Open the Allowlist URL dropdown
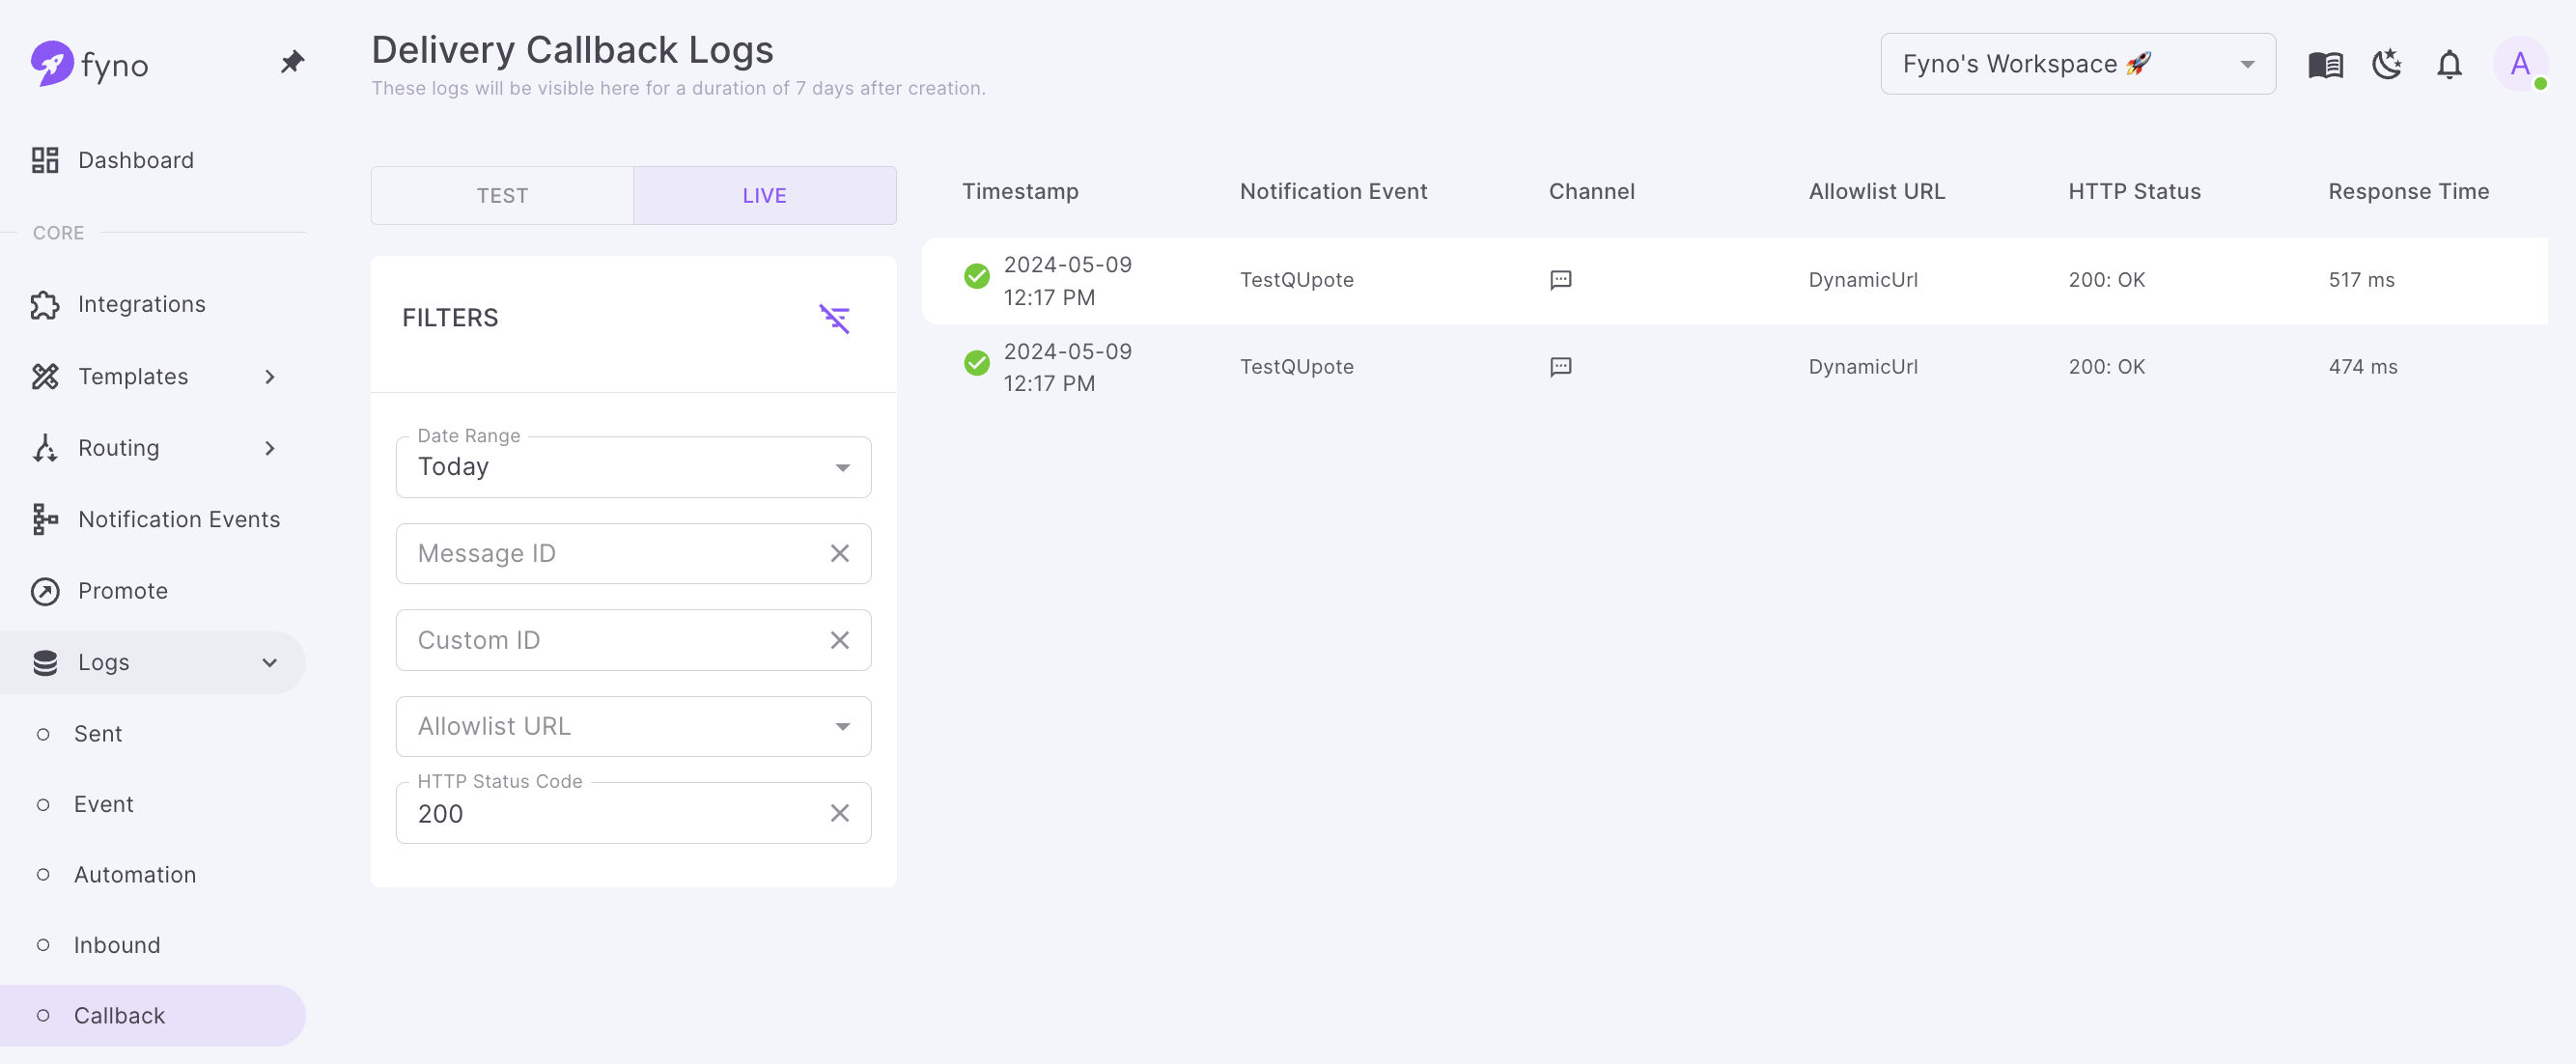 (633, 726)
